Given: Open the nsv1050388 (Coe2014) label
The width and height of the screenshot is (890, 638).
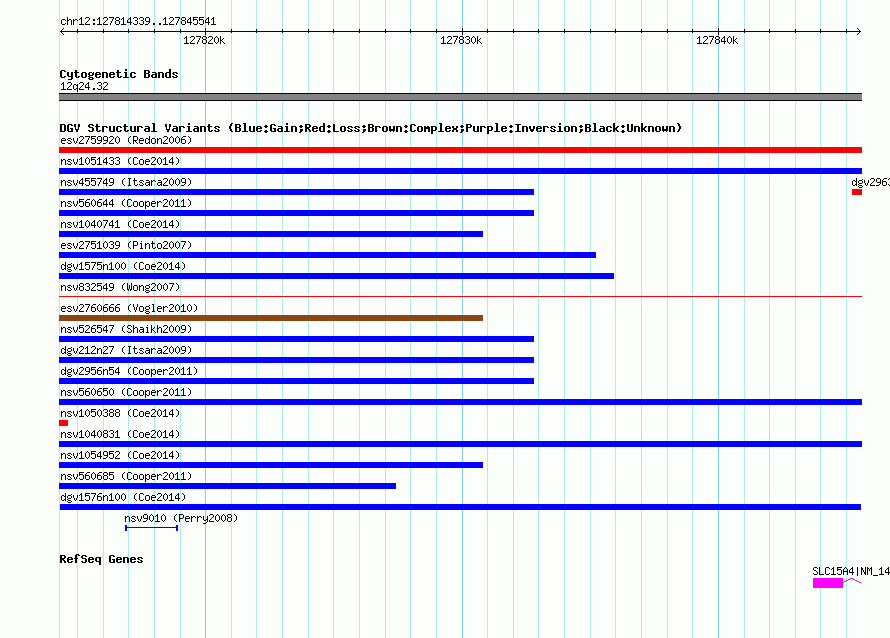Looking at the screenshot, I should coord(120,413).
